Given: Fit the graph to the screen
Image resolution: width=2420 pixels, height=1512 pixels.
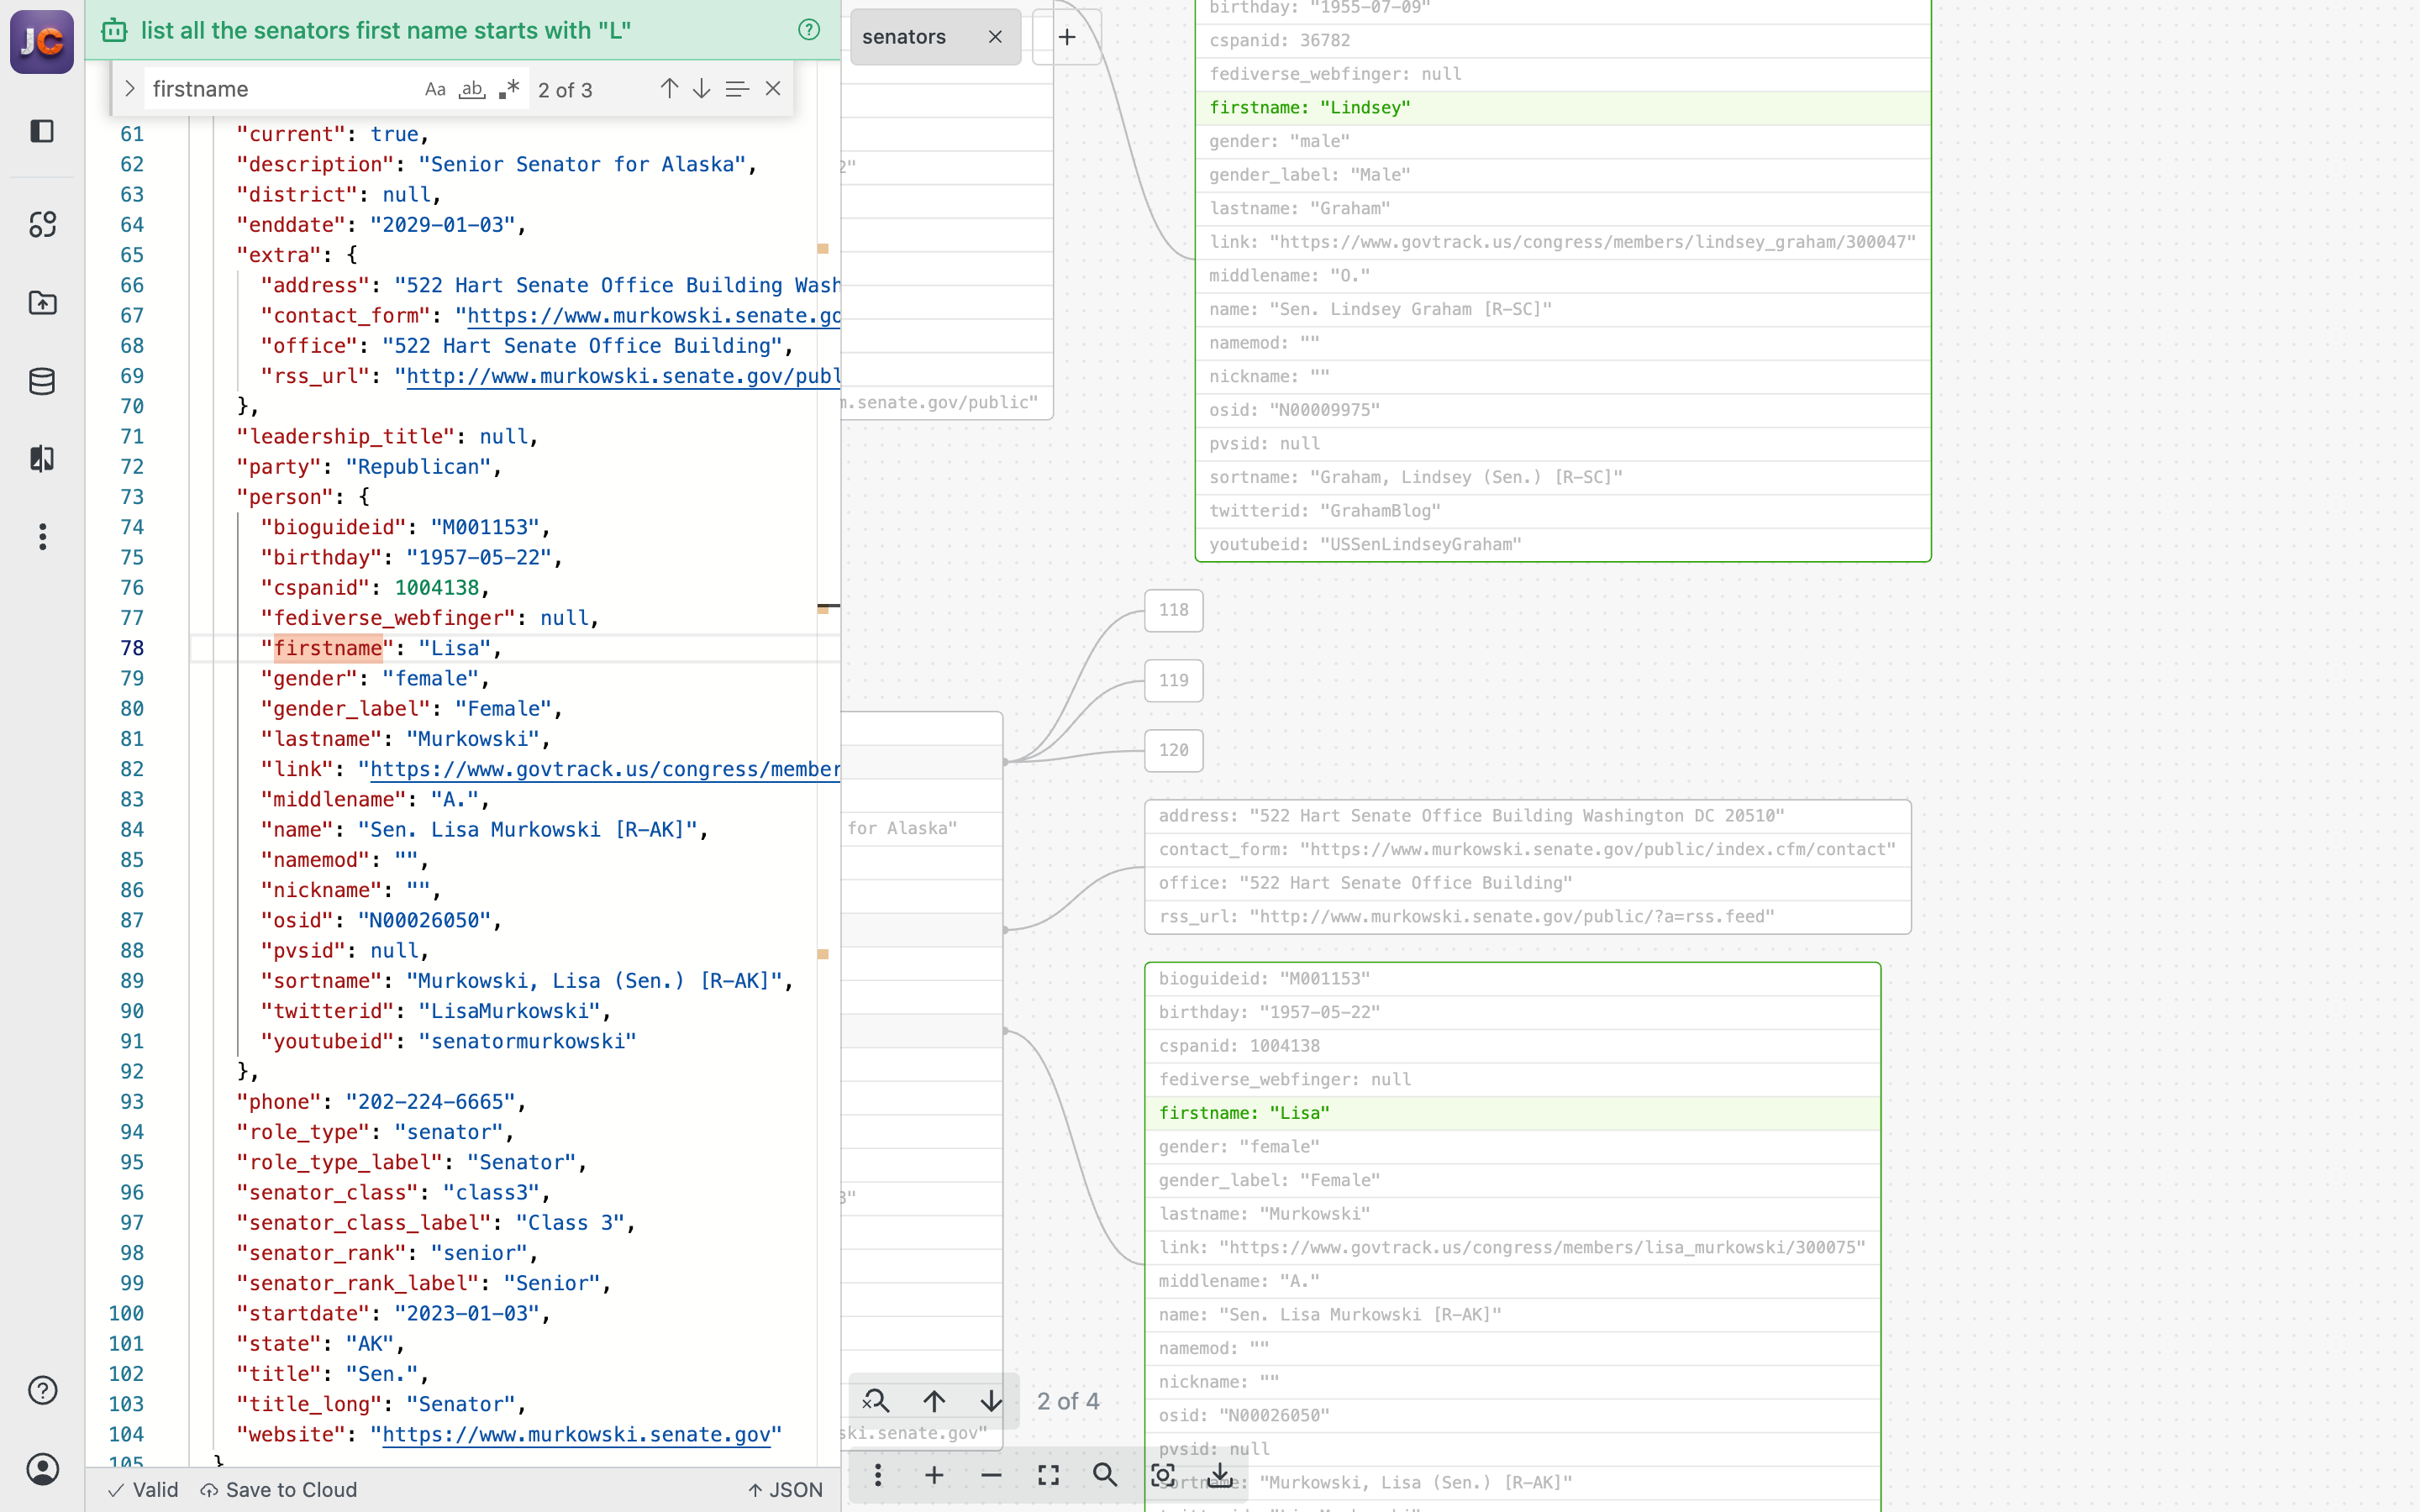Looking at the screenshot, I should click(1047, 1475).
